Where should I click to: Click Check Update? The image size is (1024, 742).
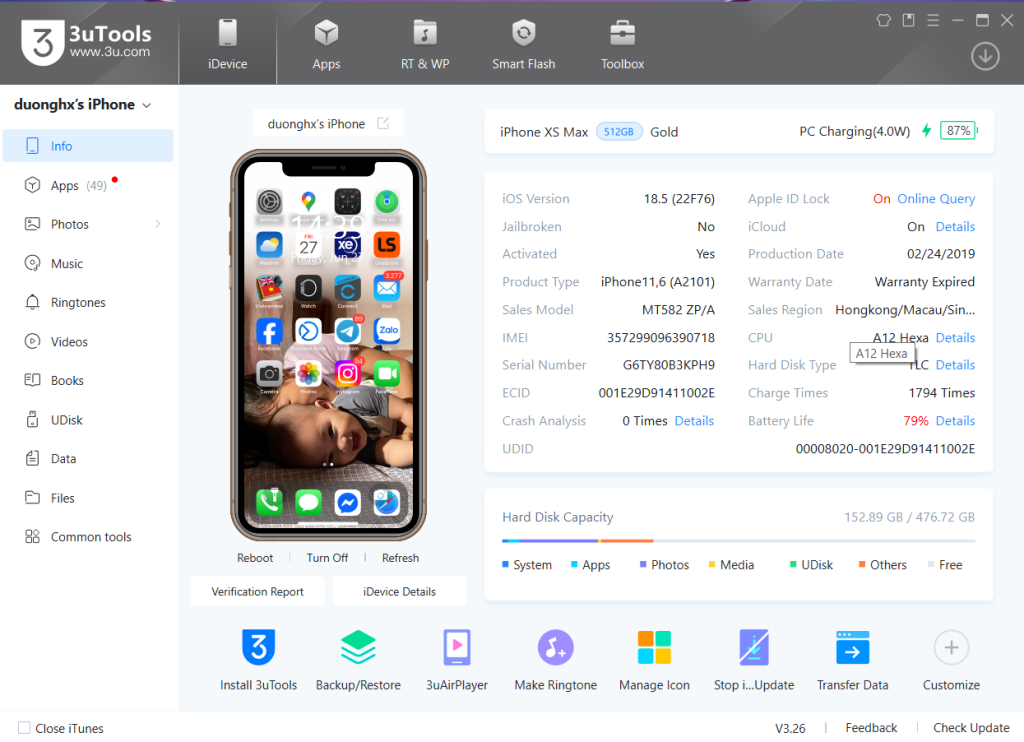(x=971, y=728)
